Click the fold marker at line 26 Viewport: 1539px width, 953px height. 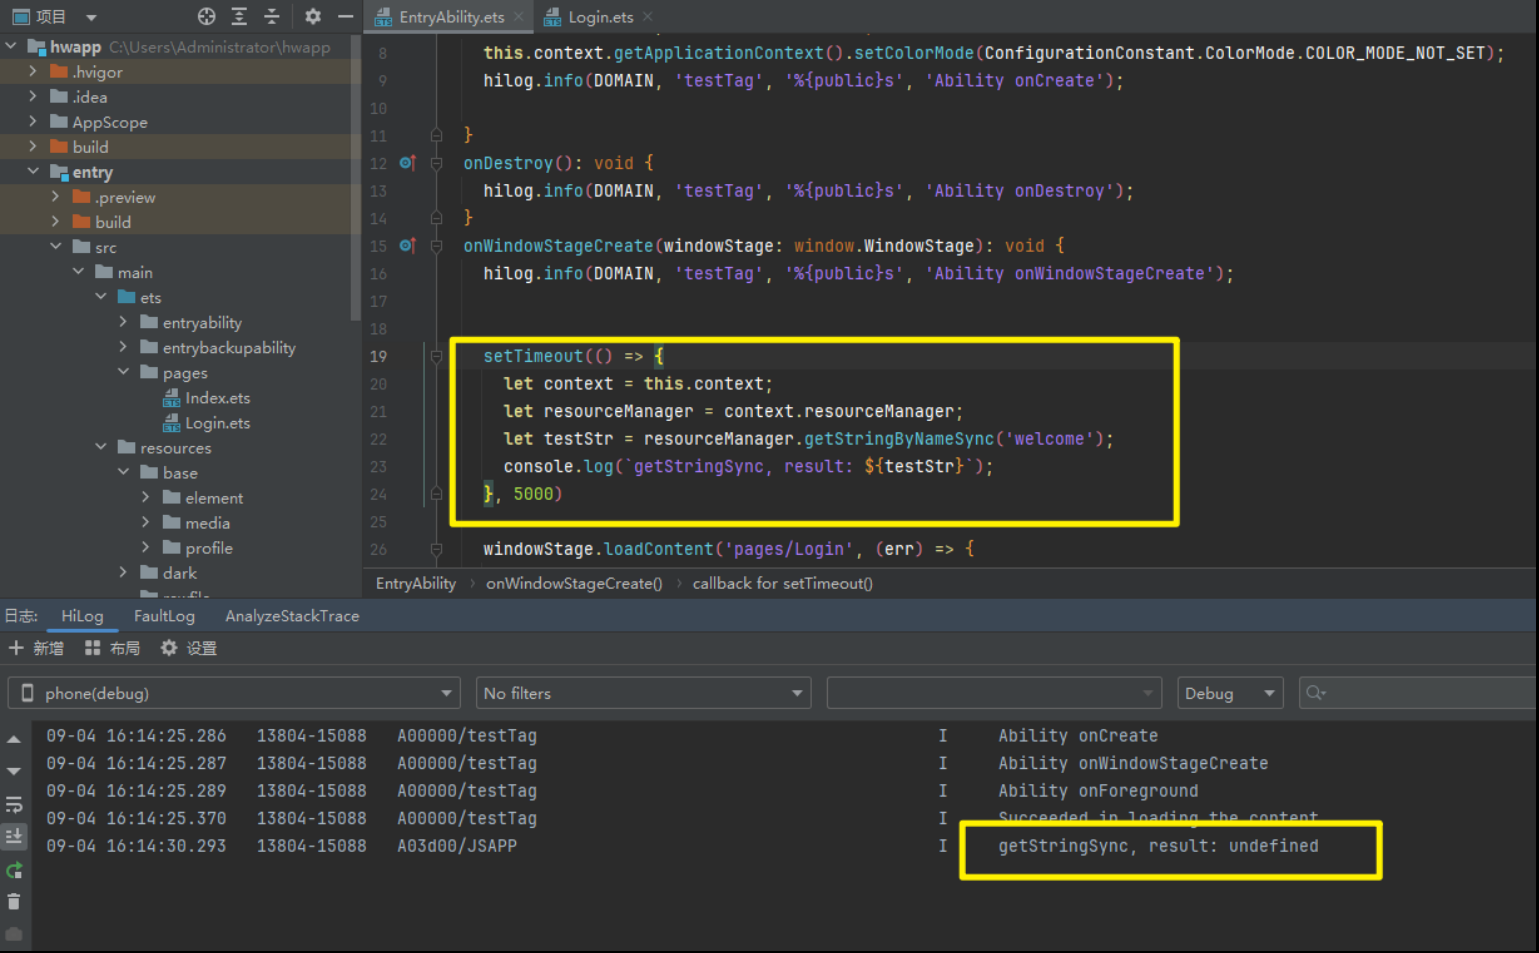pos(436,549)
